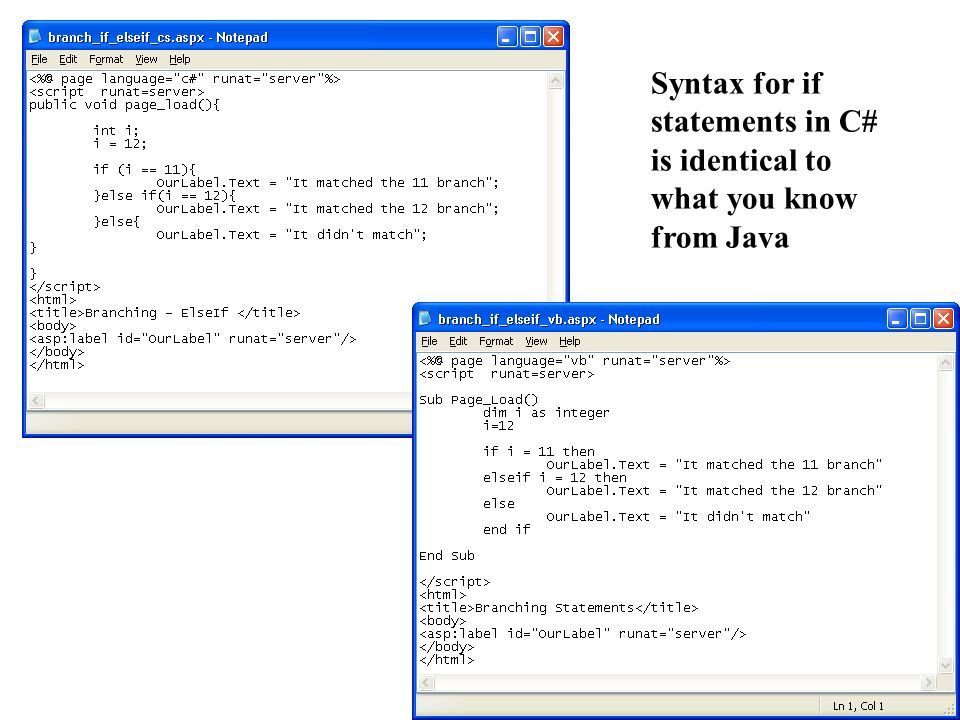Open Format menu in branch_if_elseif_vb.aspx Notepad
Viewport: 960px width, 720px height.
[x=496, y=341]
